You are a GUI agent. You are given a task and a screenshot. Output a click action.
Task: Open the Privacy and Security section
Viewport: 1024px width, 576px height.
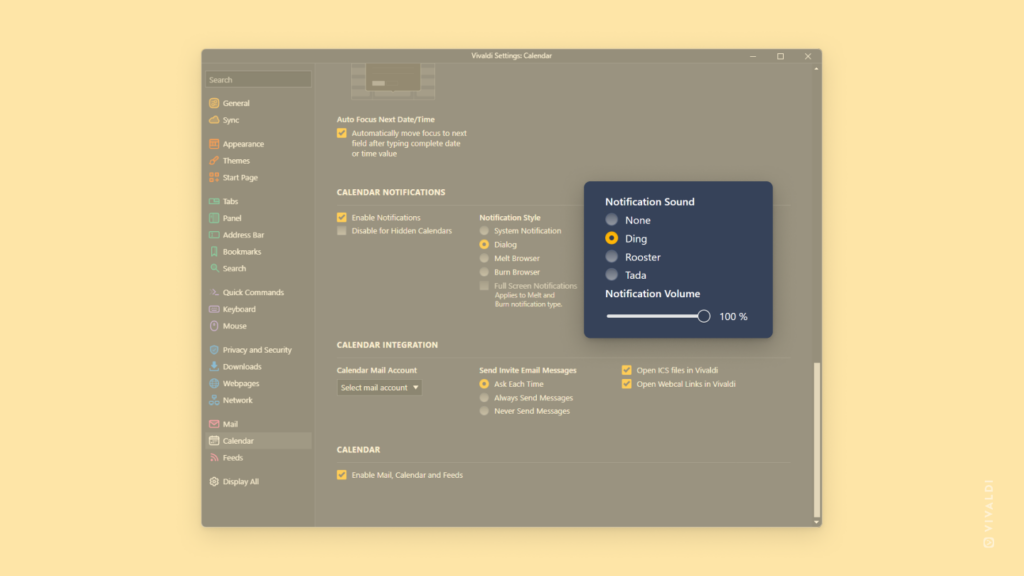tap(259, 350)
